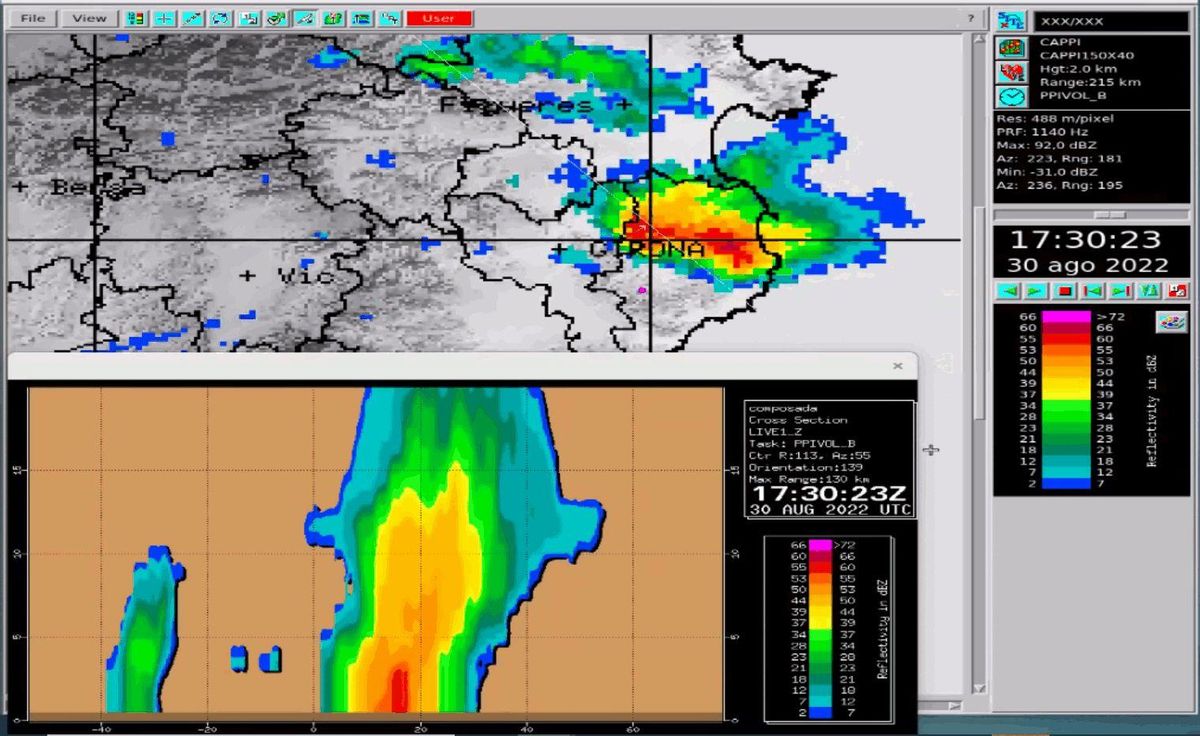The height and width of the screenshot is (736, 1200).
Task: Click the red reflectivity core in the cross section
Action: click(x=399, y=691)
